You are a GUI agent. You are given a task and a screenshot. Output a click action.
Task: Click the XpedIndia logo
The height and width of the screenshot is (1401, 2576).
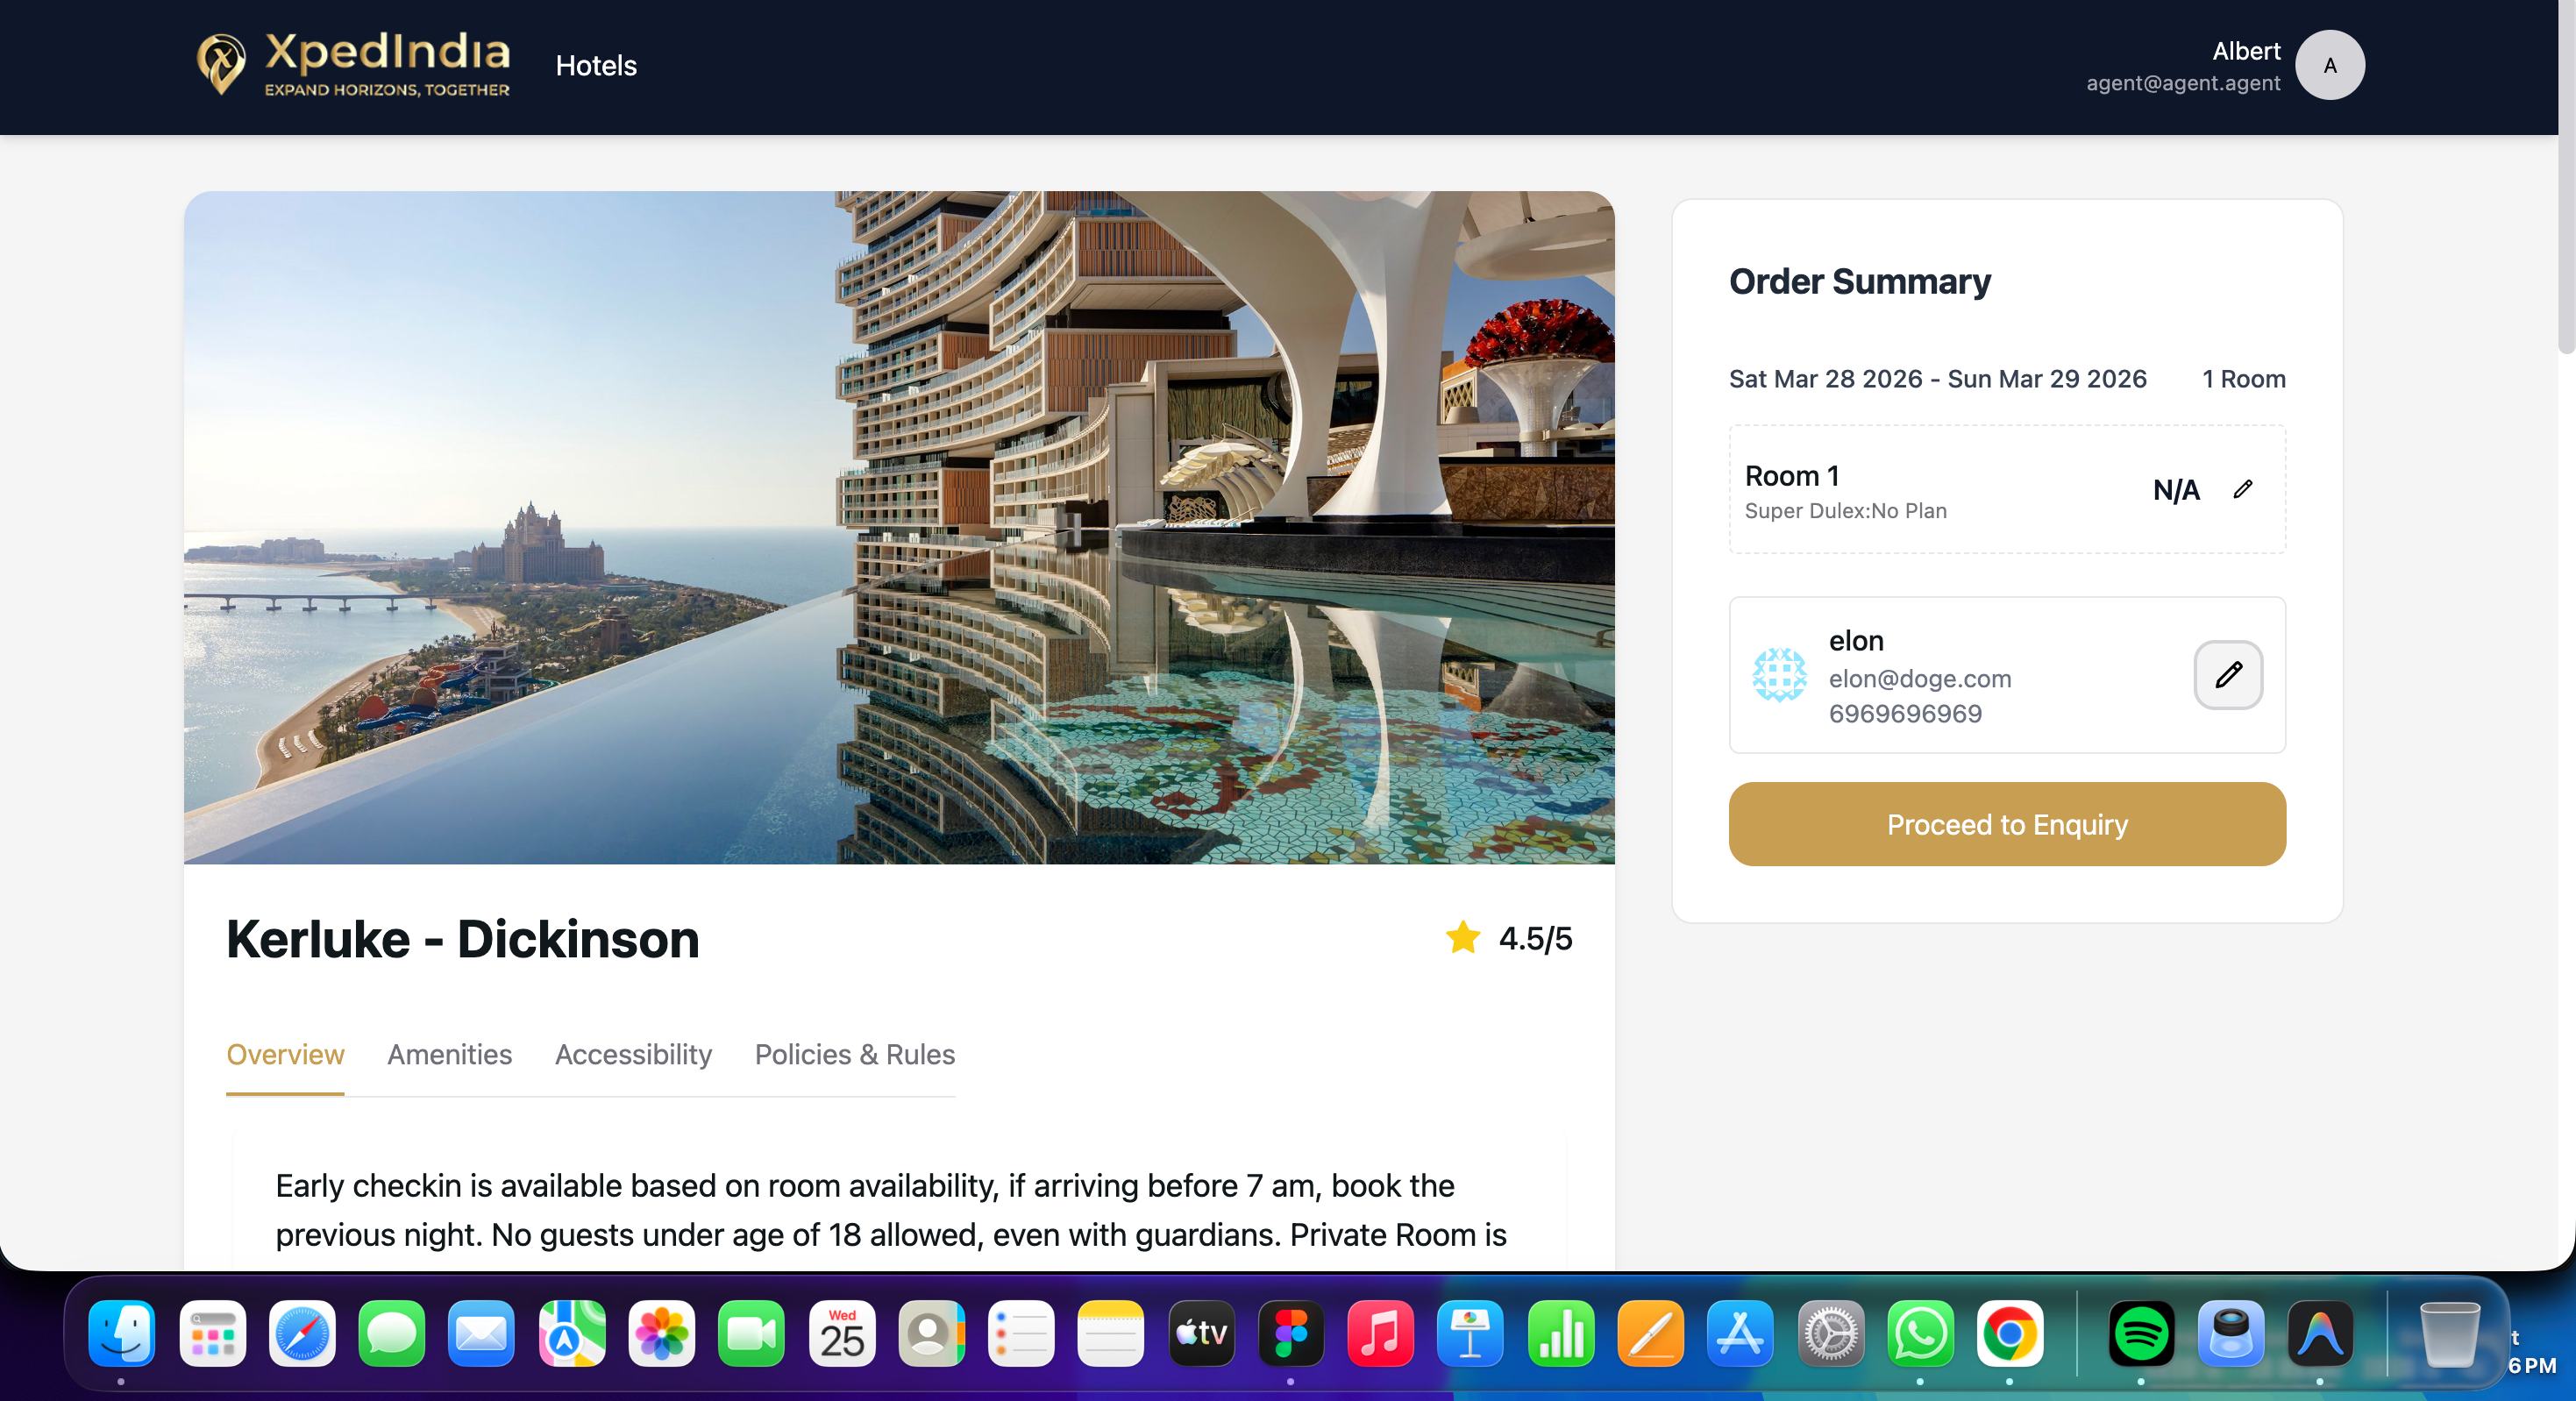point(353,65)
